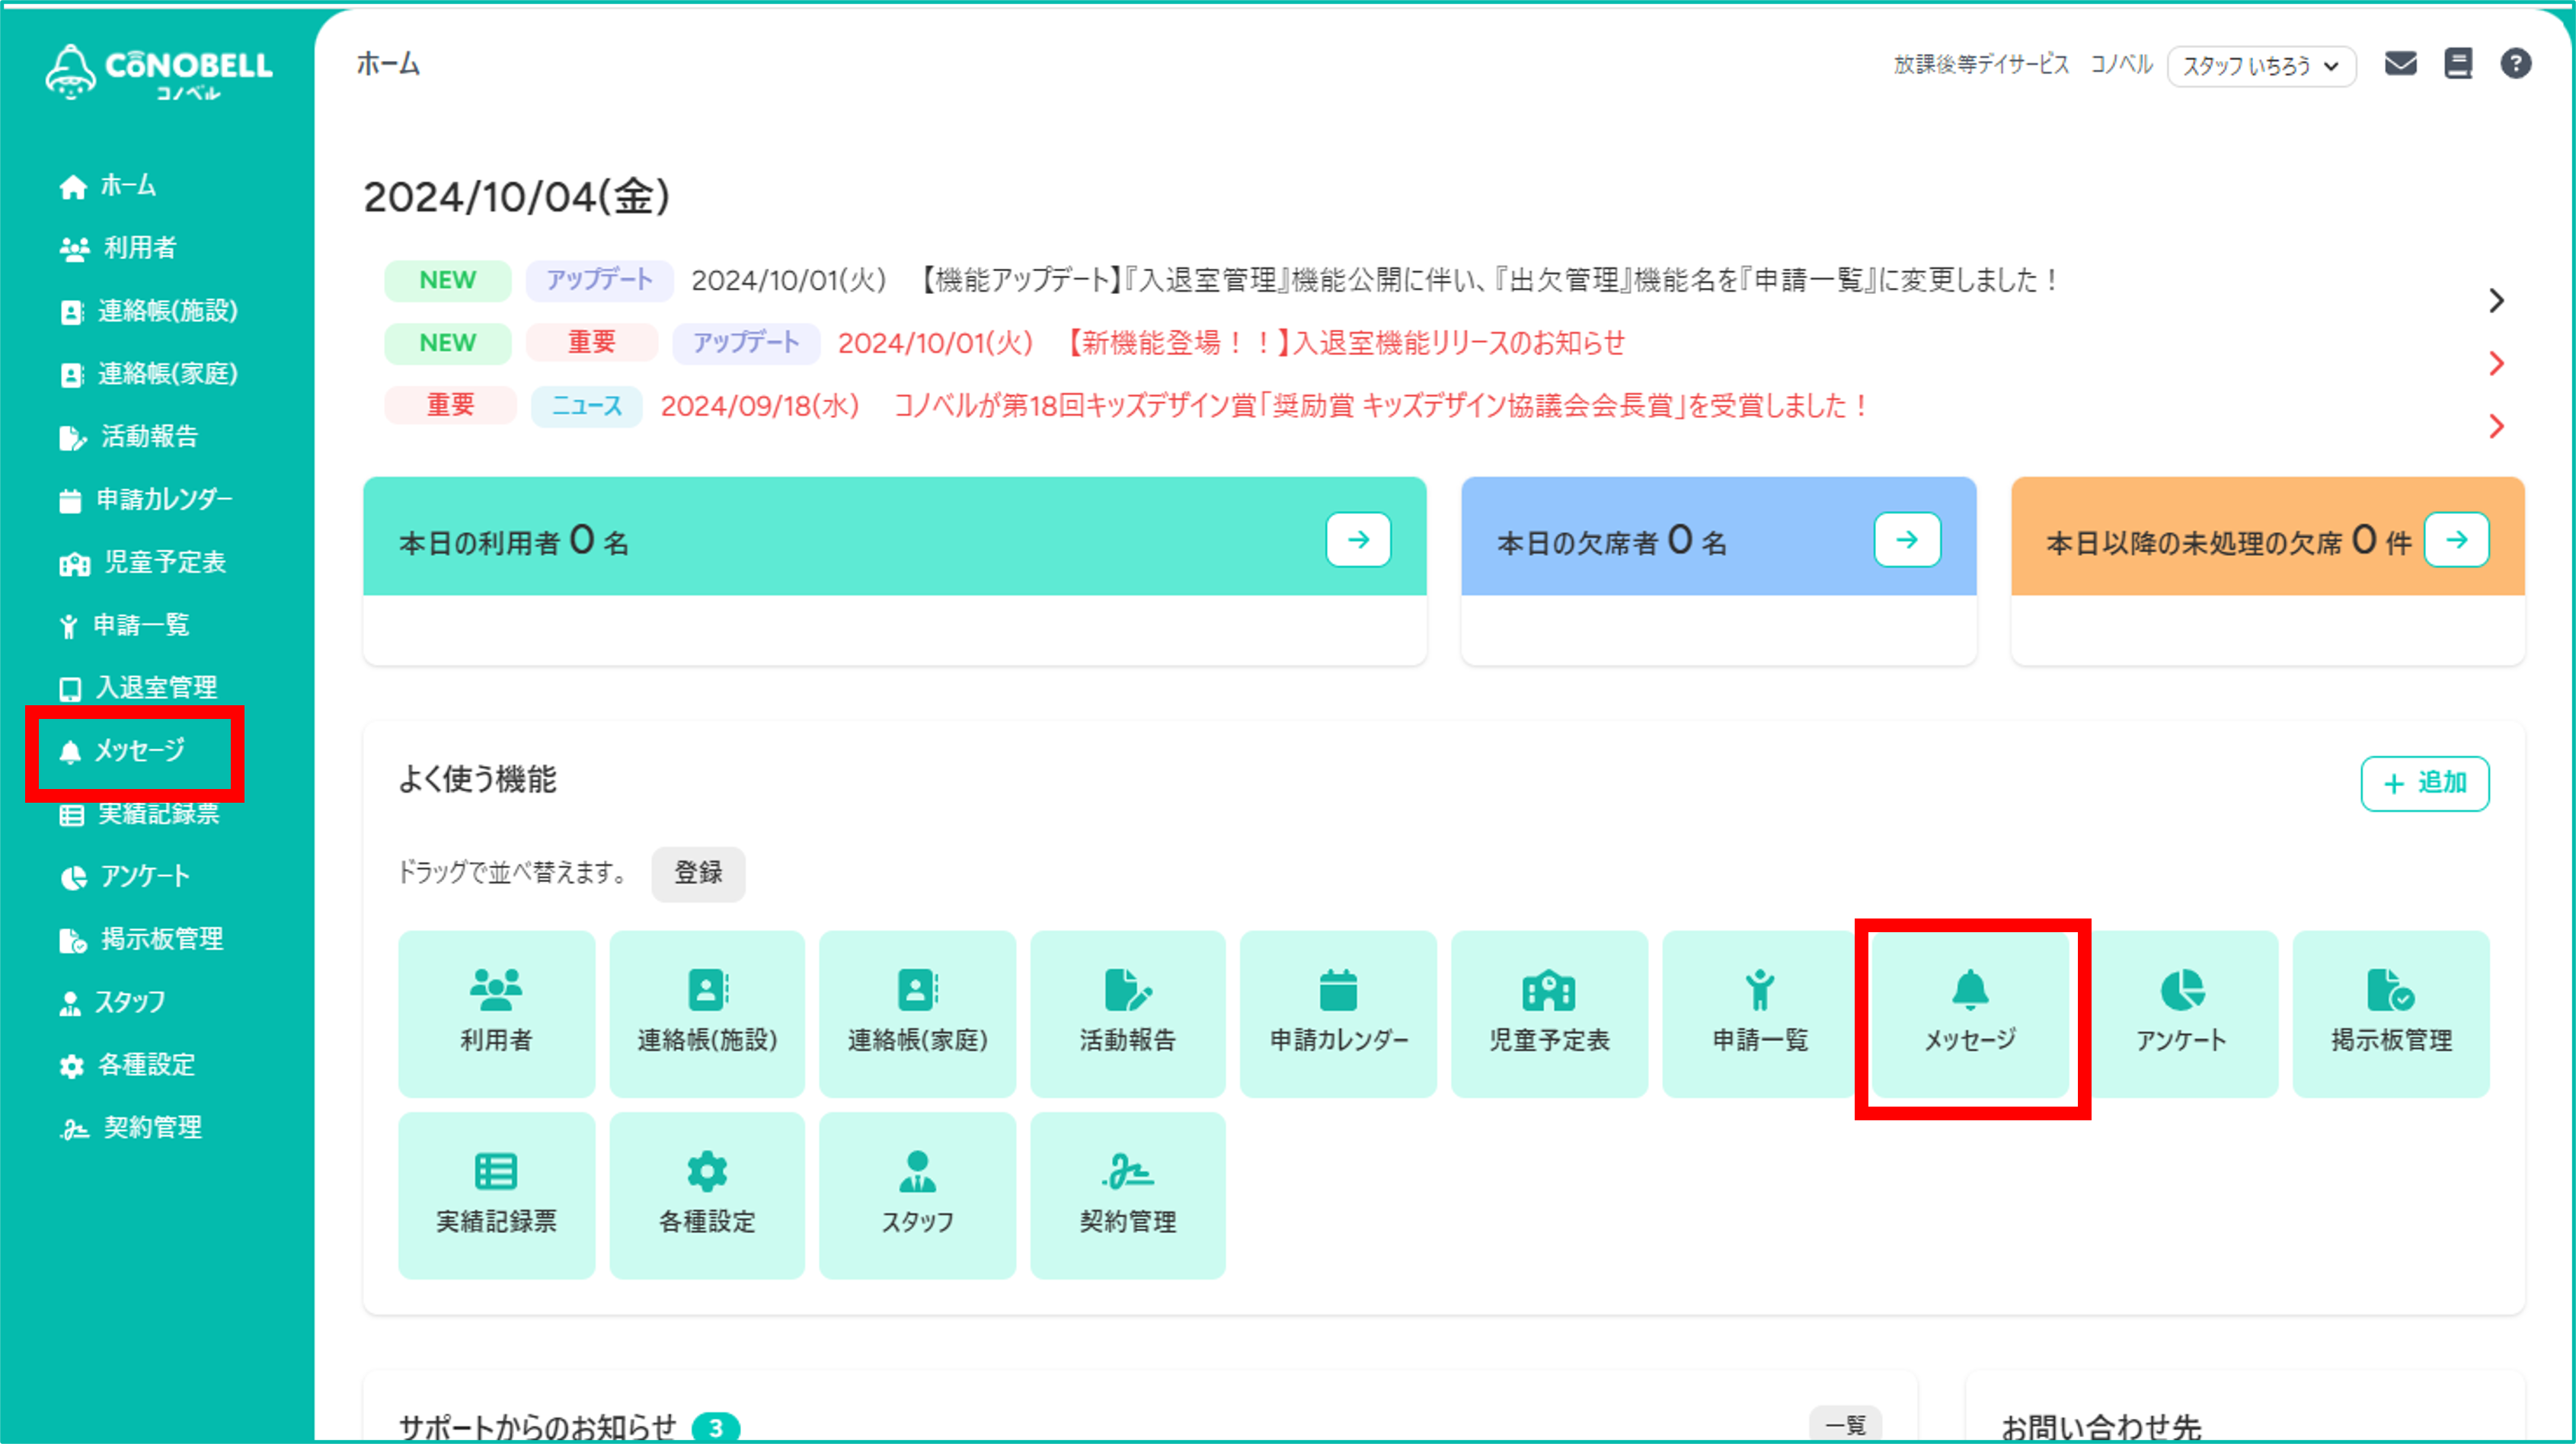Open 連絡帳(家庭) in the sidebar
This screenshot has width=2576, height=1444.
148,374
